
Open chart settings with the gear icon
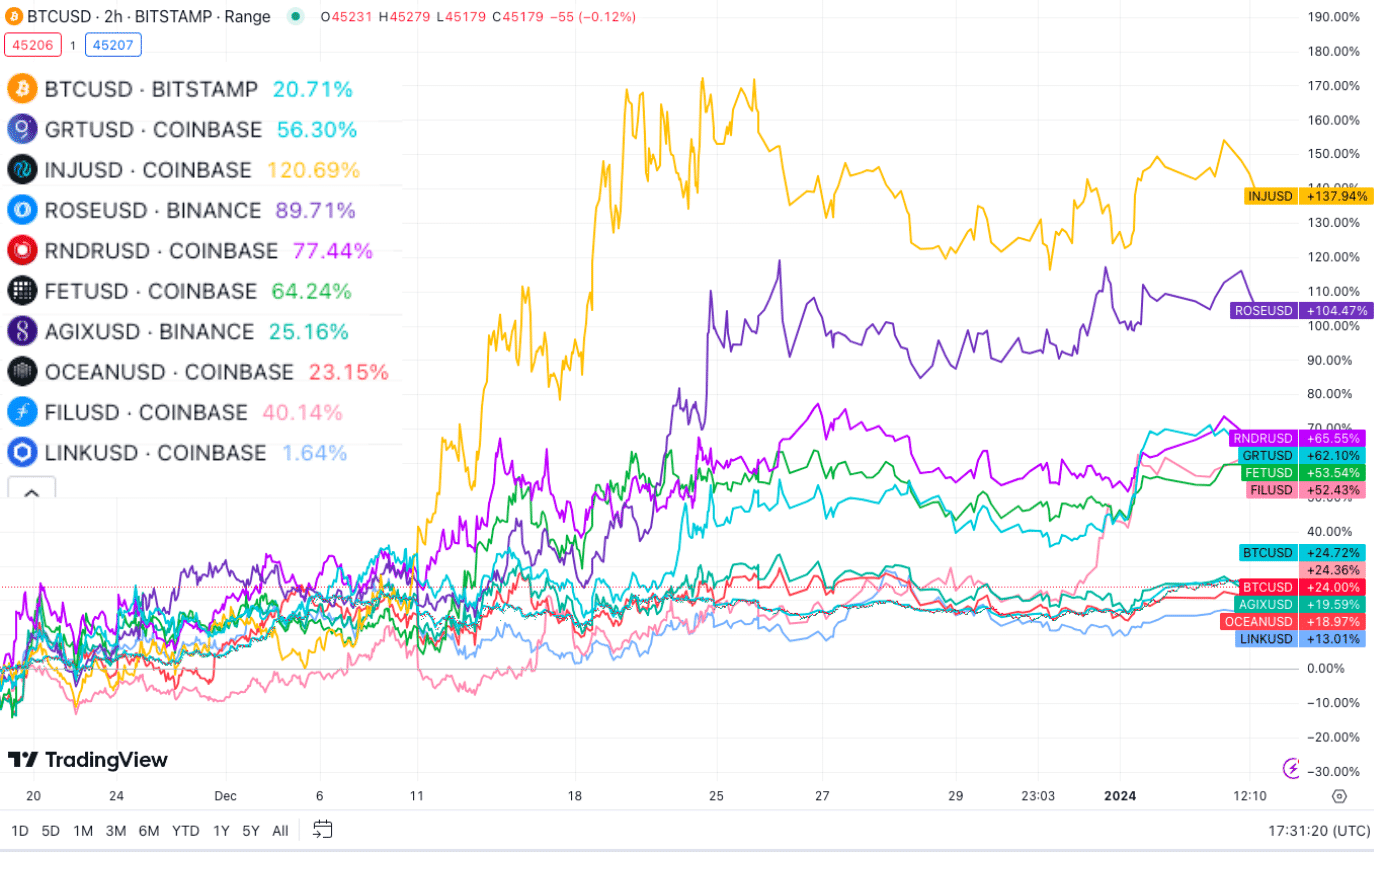(x=1340, y=795)
